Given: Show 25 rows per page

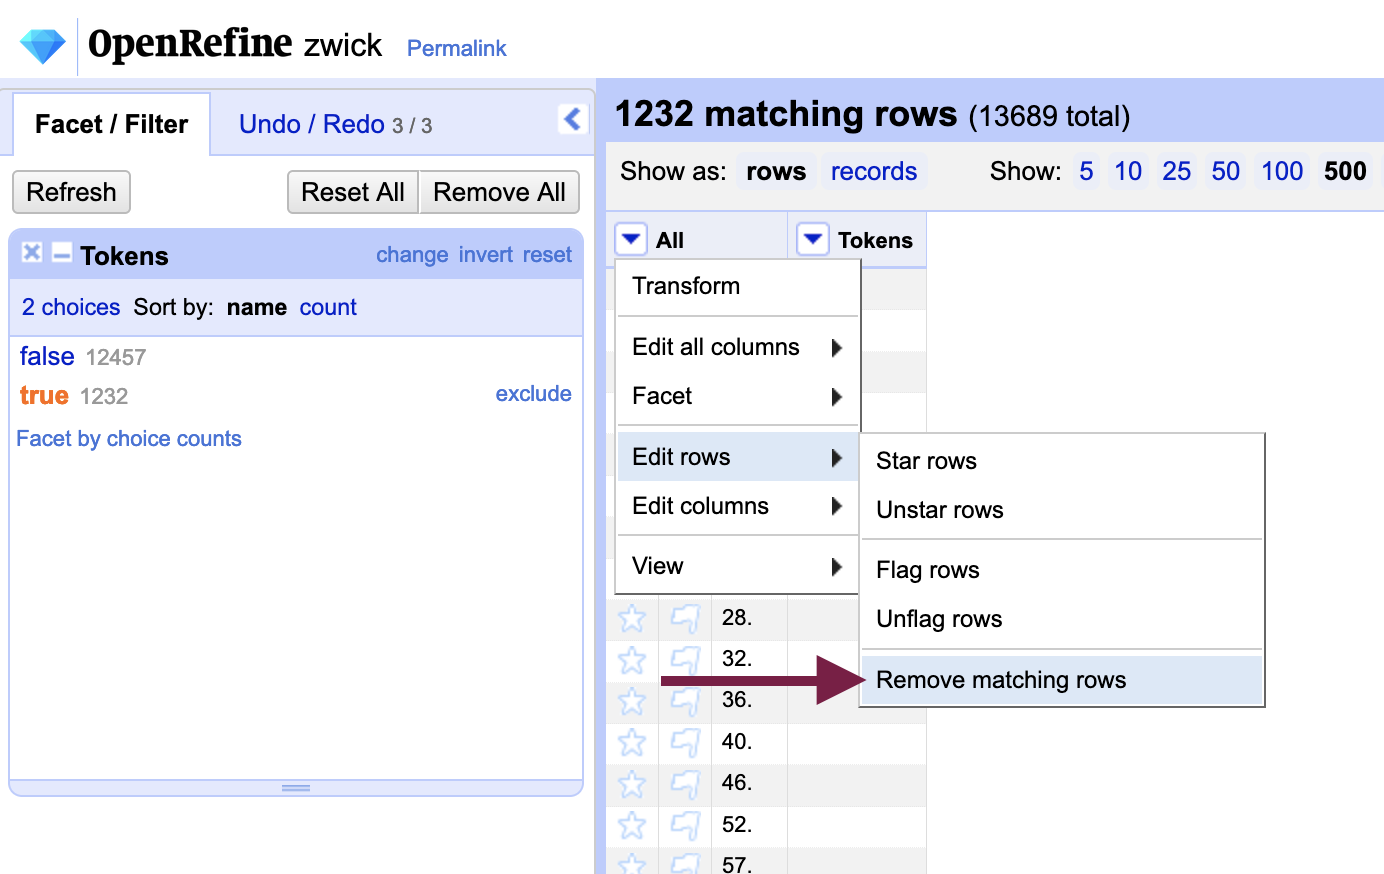Looking at the screenshot, I should click(x=1176, y=171).
